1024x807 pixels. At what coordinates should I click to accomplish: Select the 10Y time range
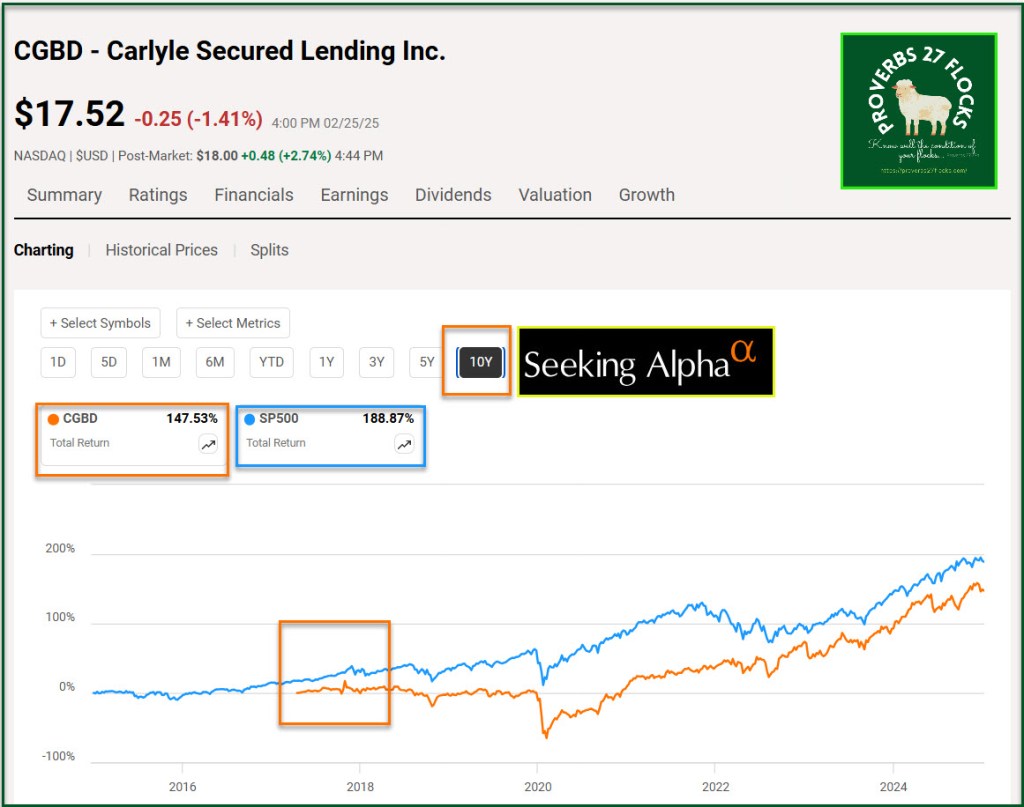481,362
